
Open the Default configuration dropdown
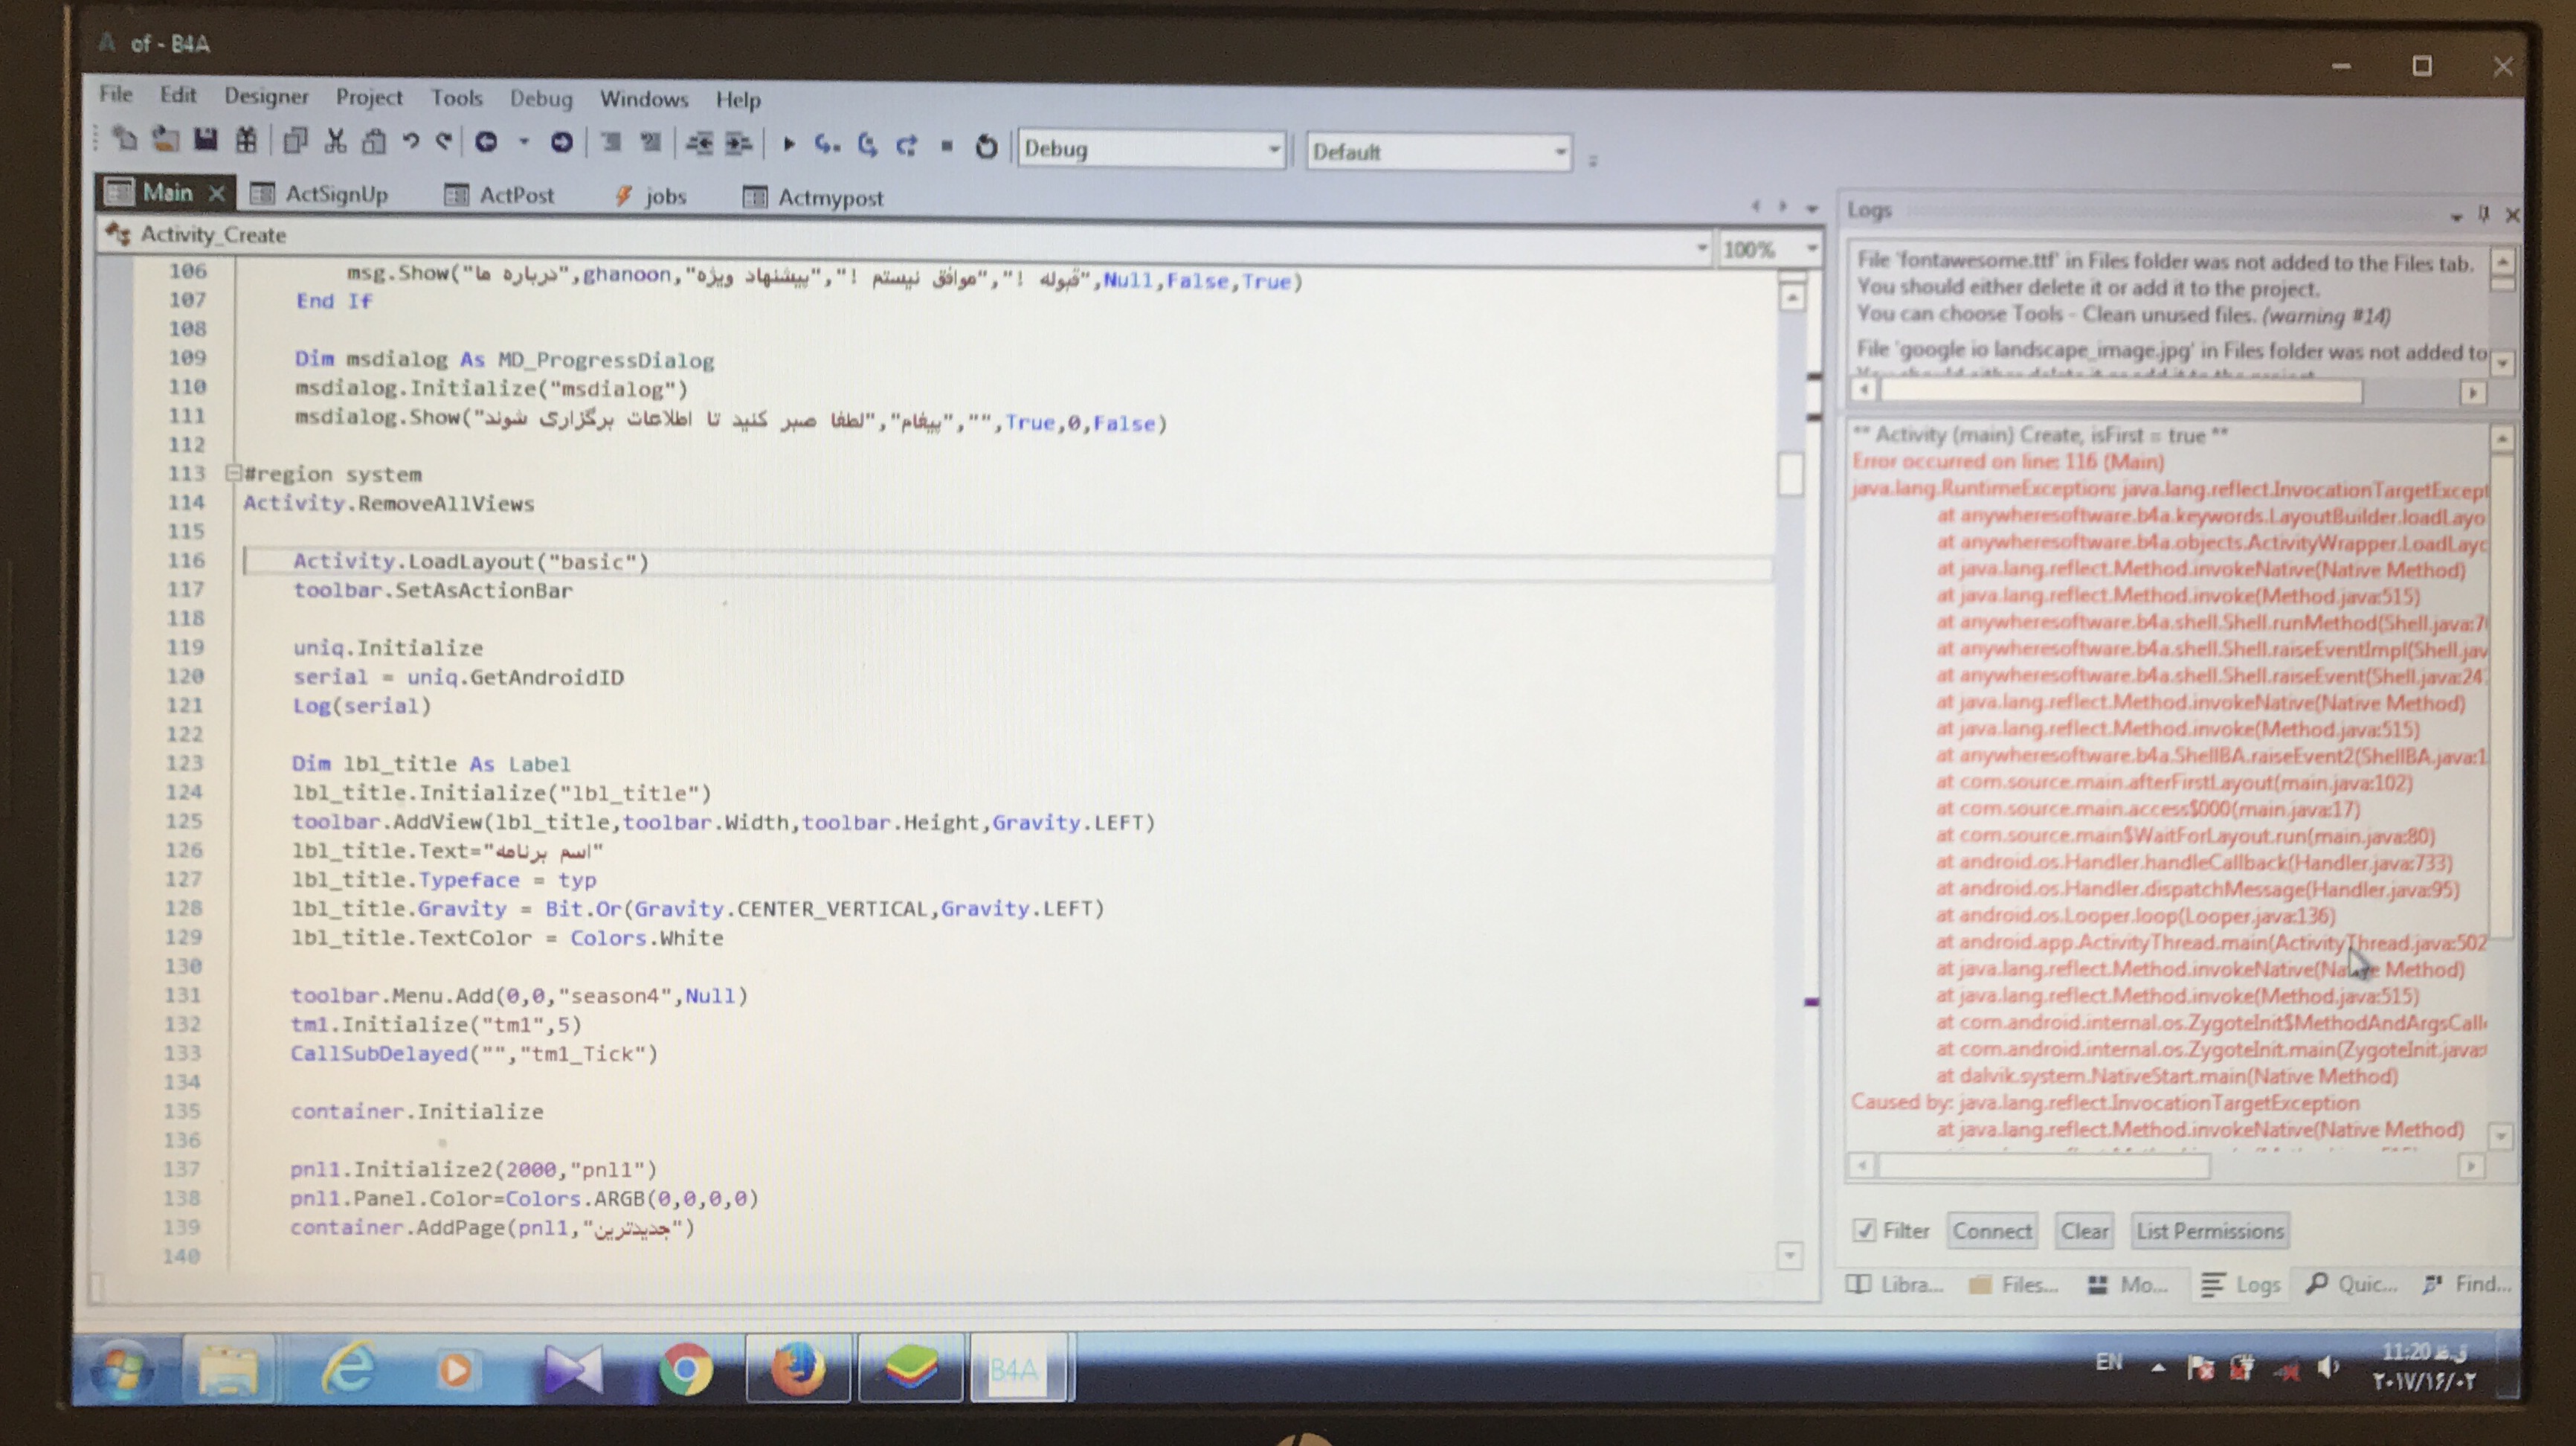1559,153
